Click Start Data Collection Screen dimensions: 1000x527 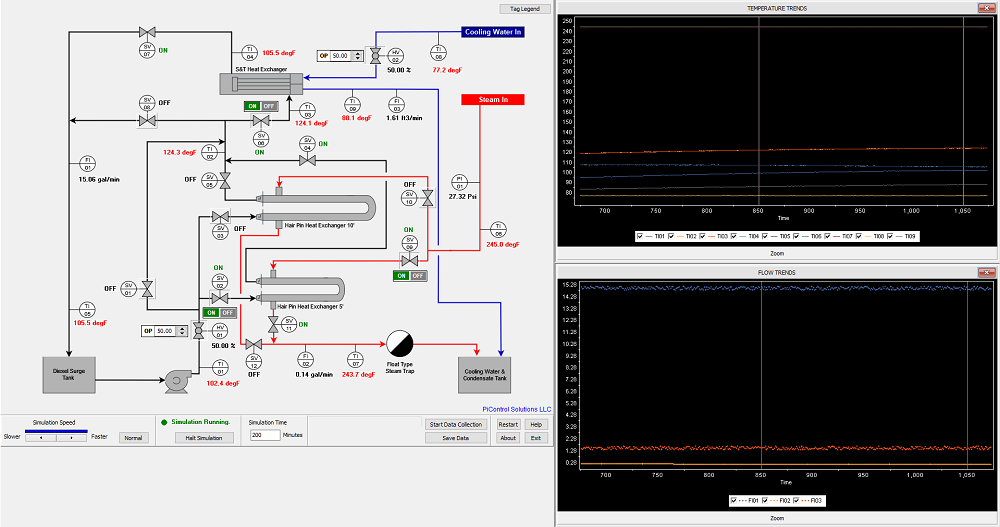coord(456,424)
